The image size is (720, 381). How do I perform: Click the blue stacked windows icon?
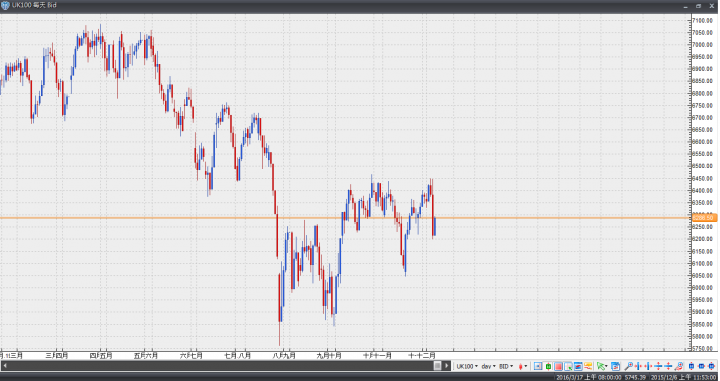pos(616,366)
